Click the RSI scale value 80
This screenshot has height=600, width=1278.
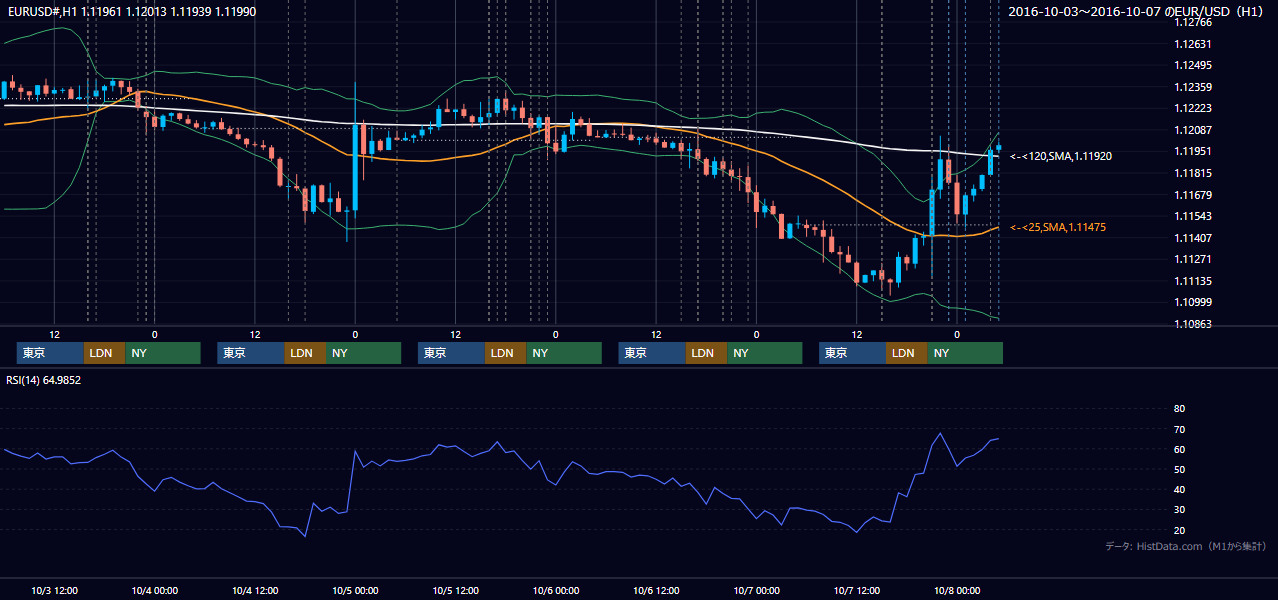(x=1179, y=409)
